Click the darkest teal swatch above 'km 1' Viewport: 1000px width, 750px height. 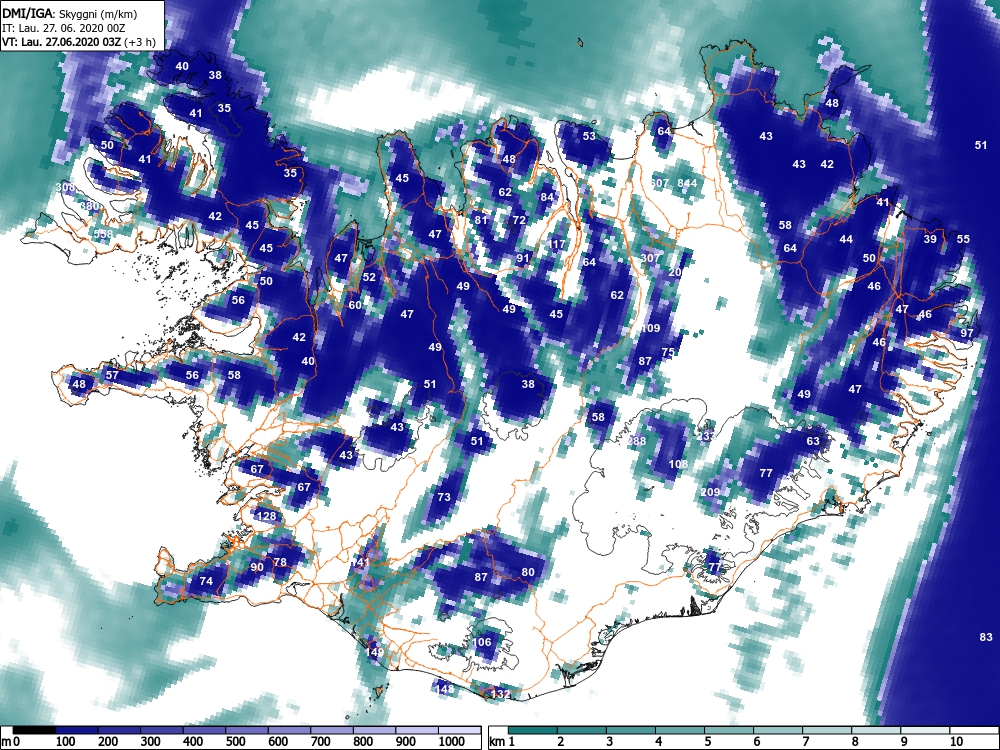[x=533, y=730]
